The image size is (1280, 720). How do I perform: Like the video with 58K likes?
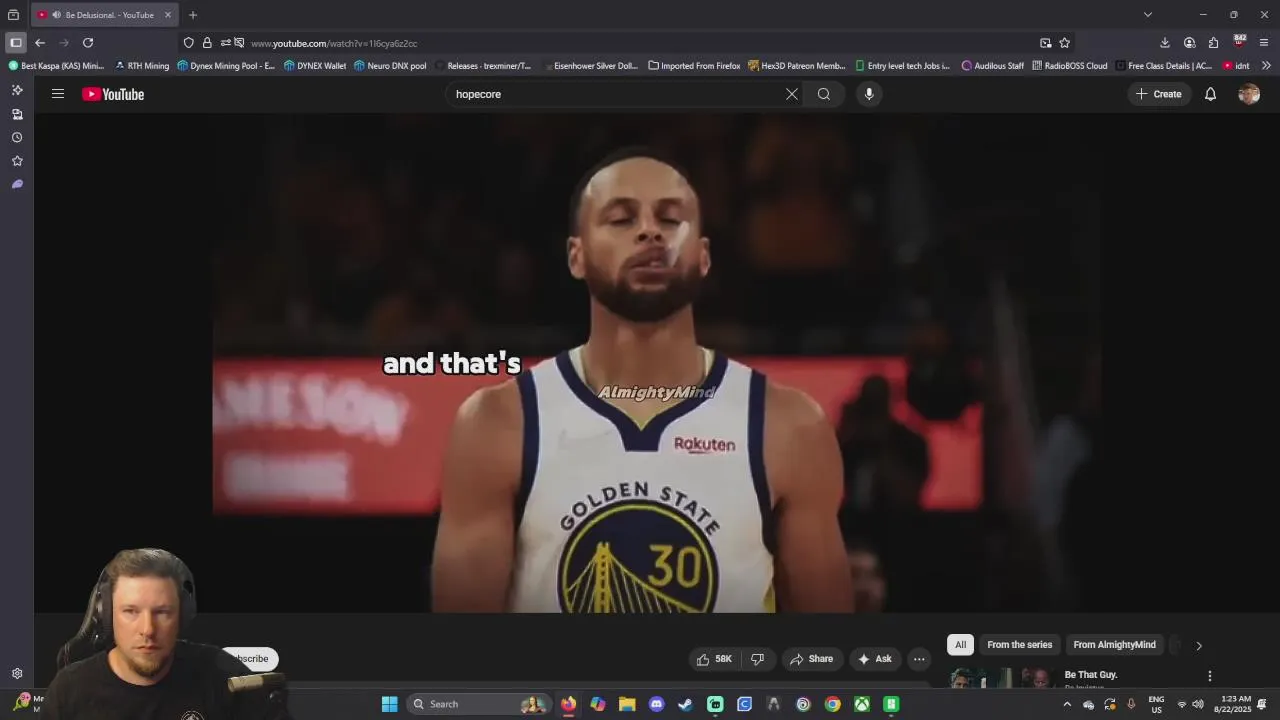pyautogui.click(x=714, y=659)
